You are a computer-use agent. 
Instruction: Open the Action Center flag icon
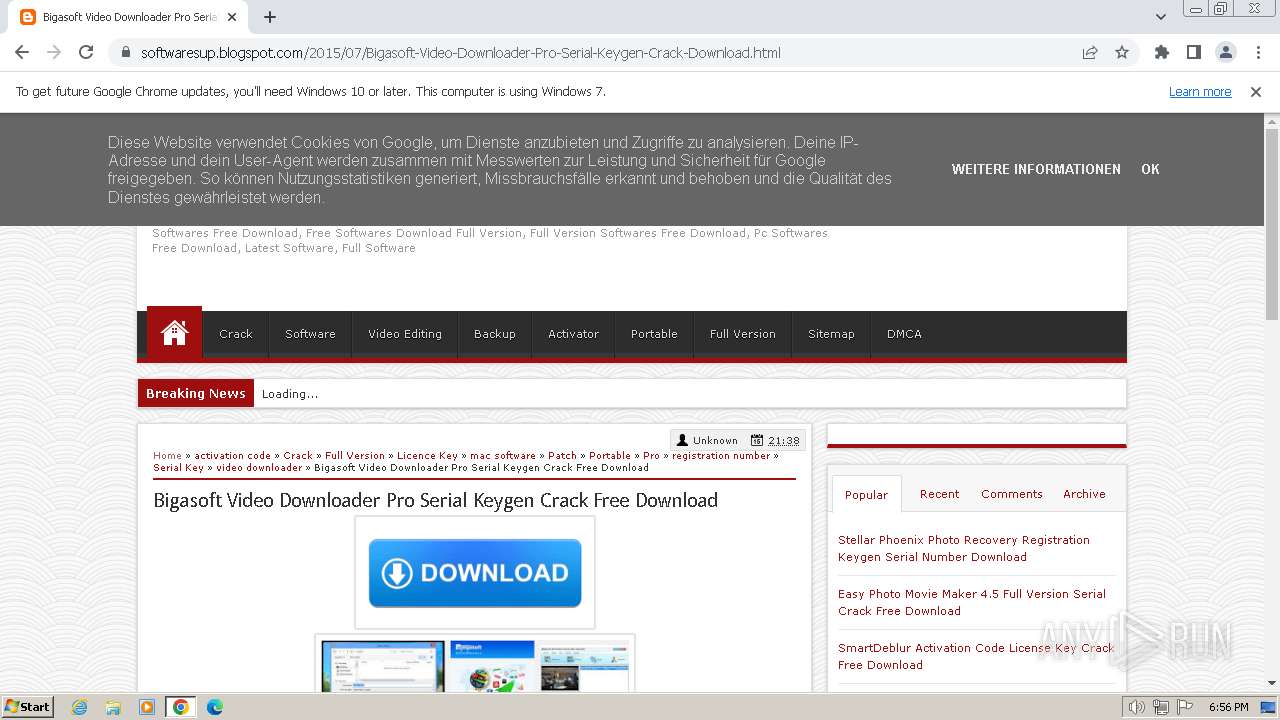(1184, 707)
